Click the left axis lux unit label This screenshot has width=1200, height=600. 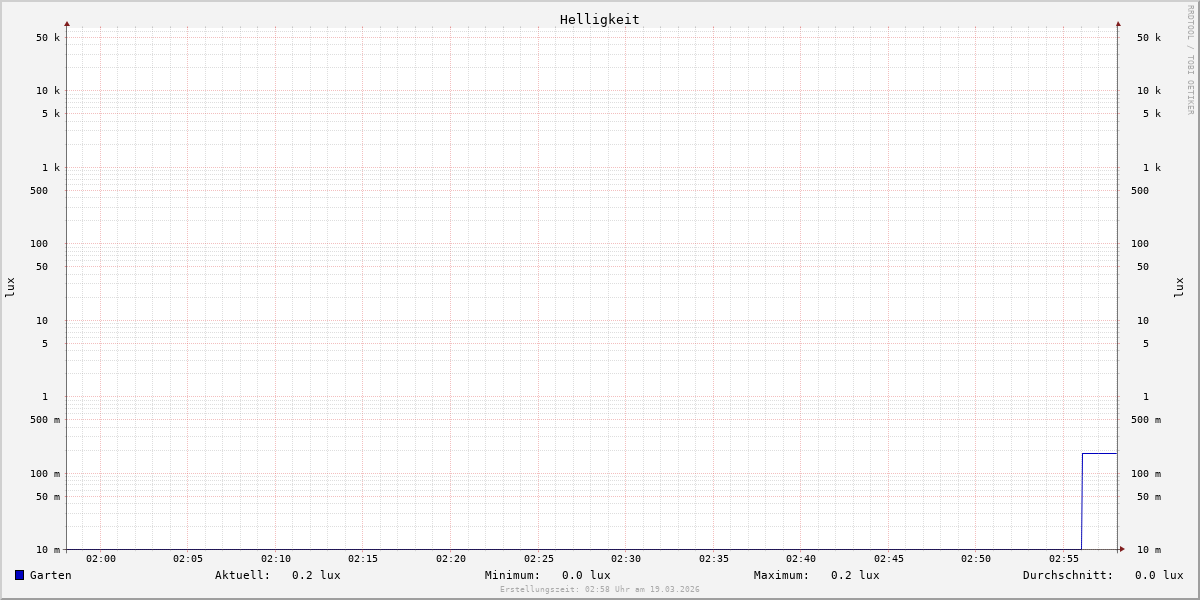[10, 287]
